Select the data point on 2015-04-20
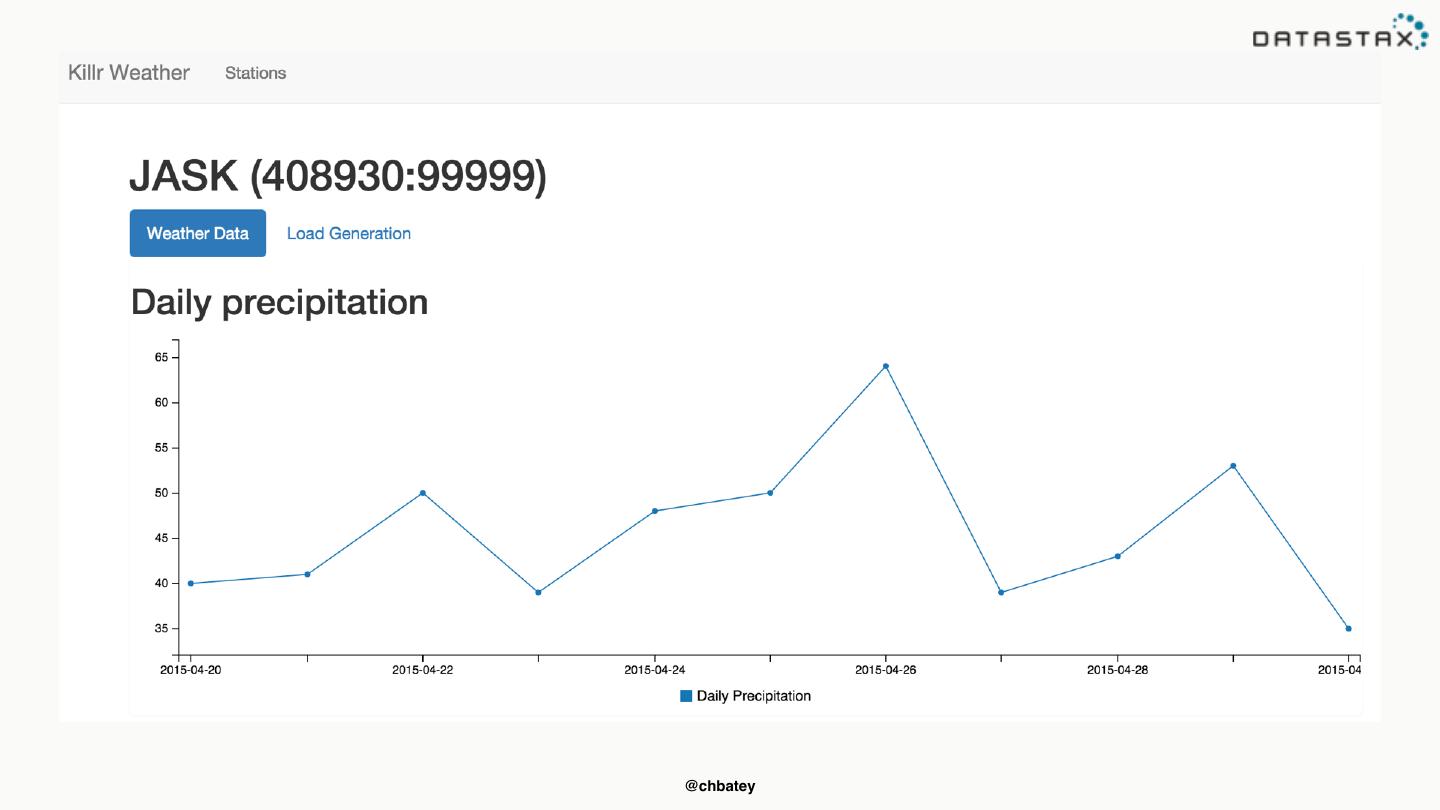 pyautogui.click(x=191, y=583)
